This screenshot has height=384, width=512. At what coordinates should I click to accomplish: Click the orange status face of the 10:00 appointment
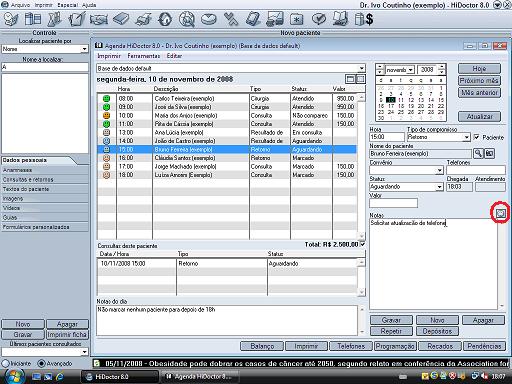(x=106, y=116)
